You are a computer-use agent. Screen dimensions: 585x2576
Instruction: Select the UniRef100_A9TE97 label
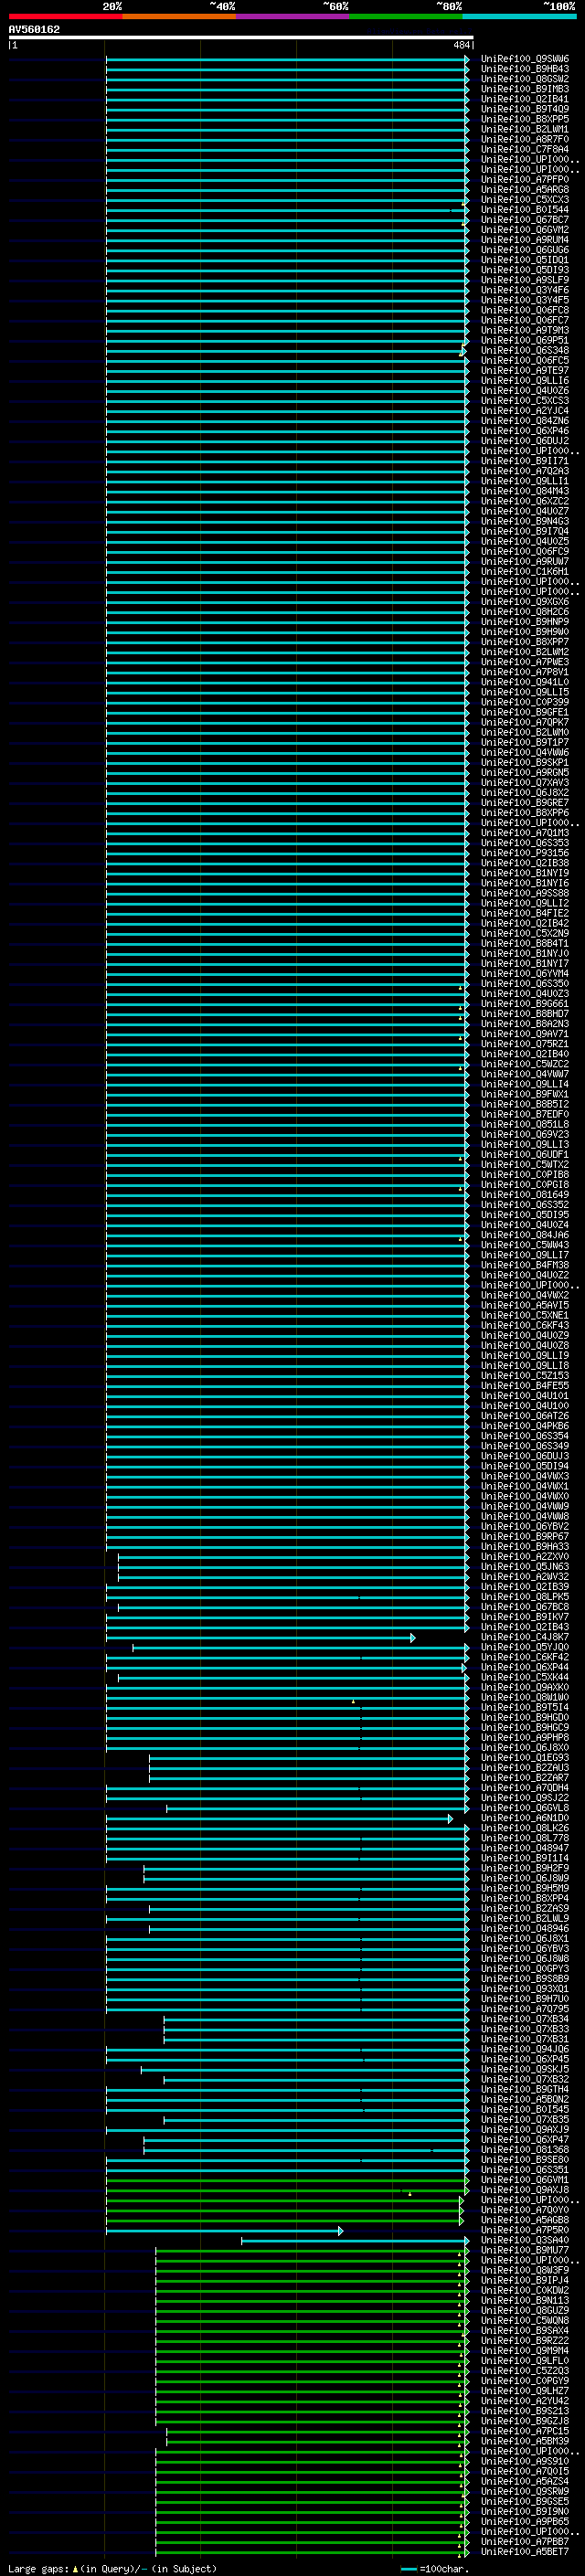[525, 371]
